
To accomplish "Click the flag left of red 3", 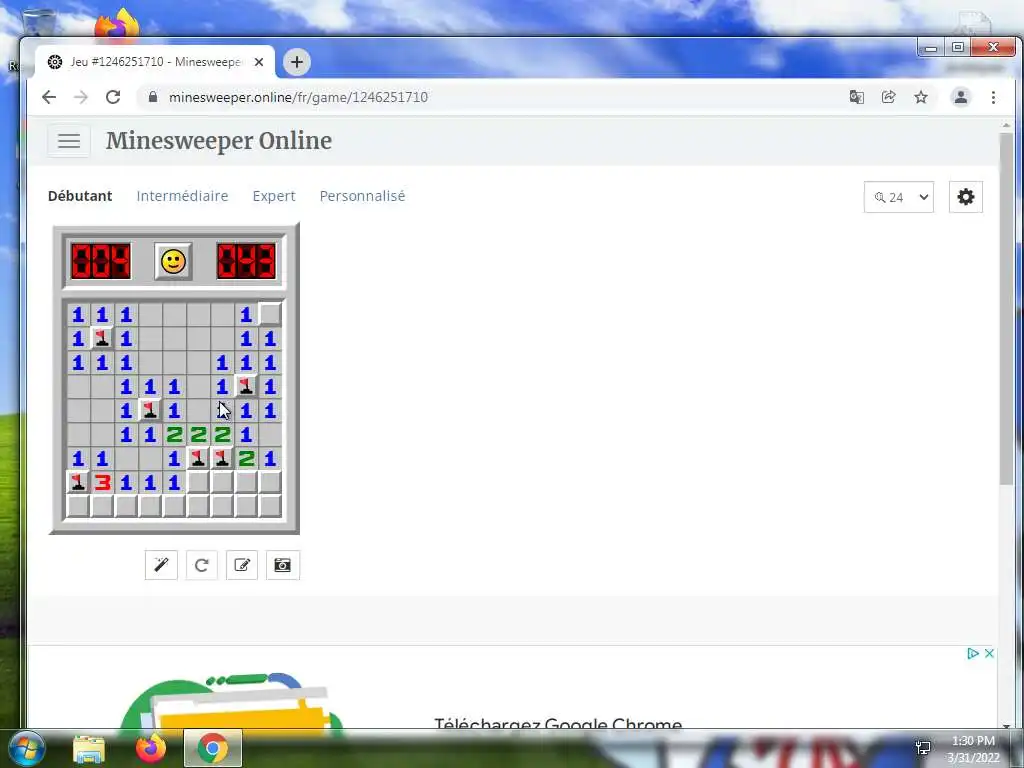I will [x=78, y=482].
